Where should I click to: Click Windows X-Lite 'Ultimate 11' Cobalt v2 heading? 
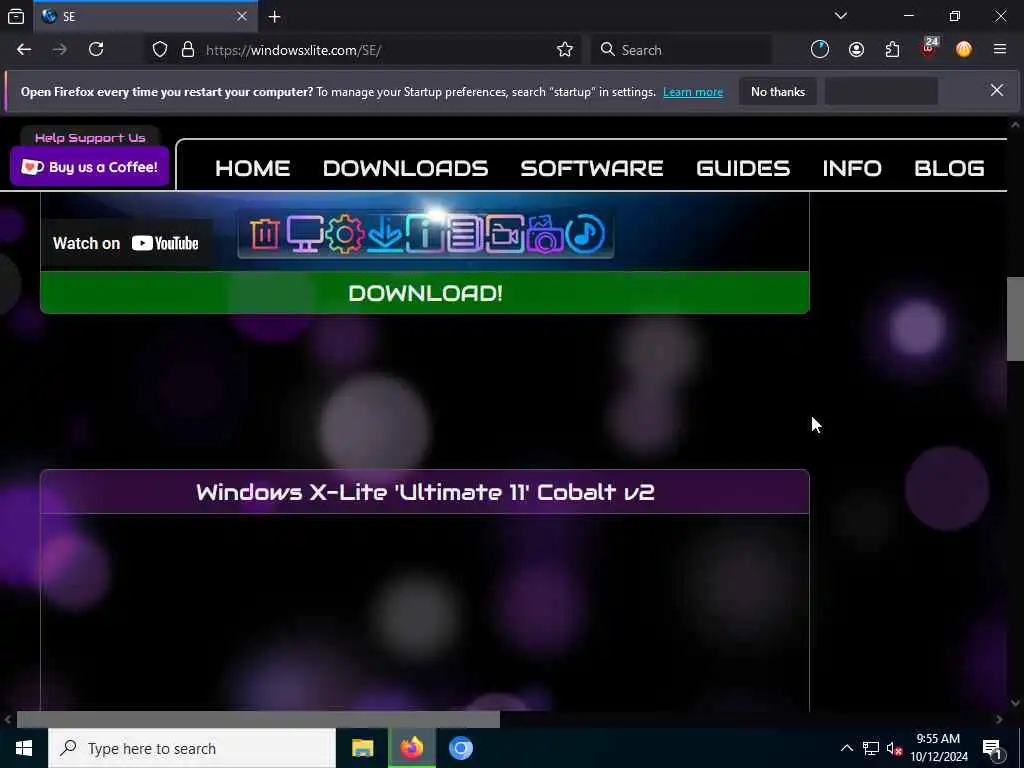click(x=425, y=492)
